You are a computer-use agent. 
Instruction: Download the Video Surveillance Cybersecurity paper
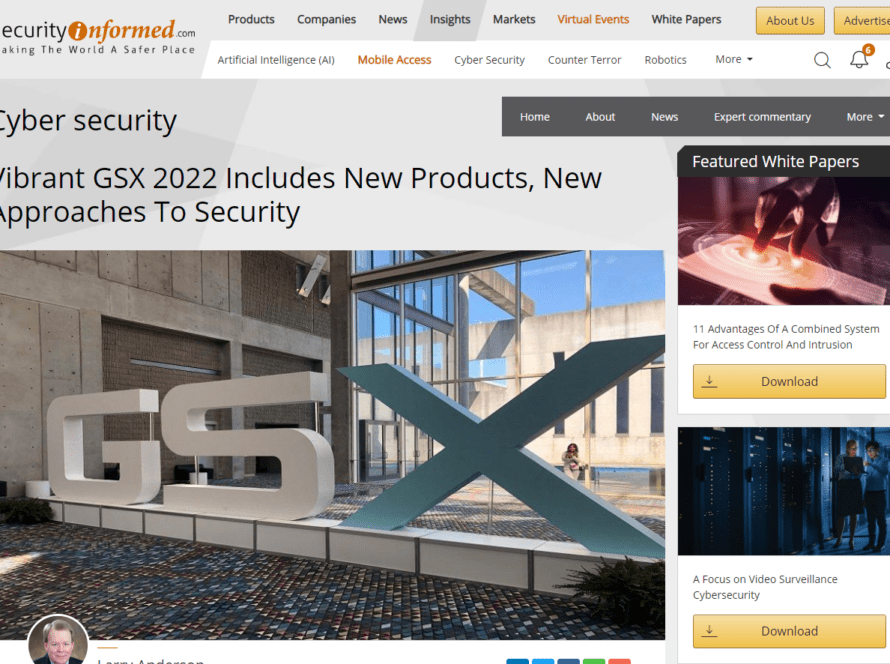pos(789,631)
